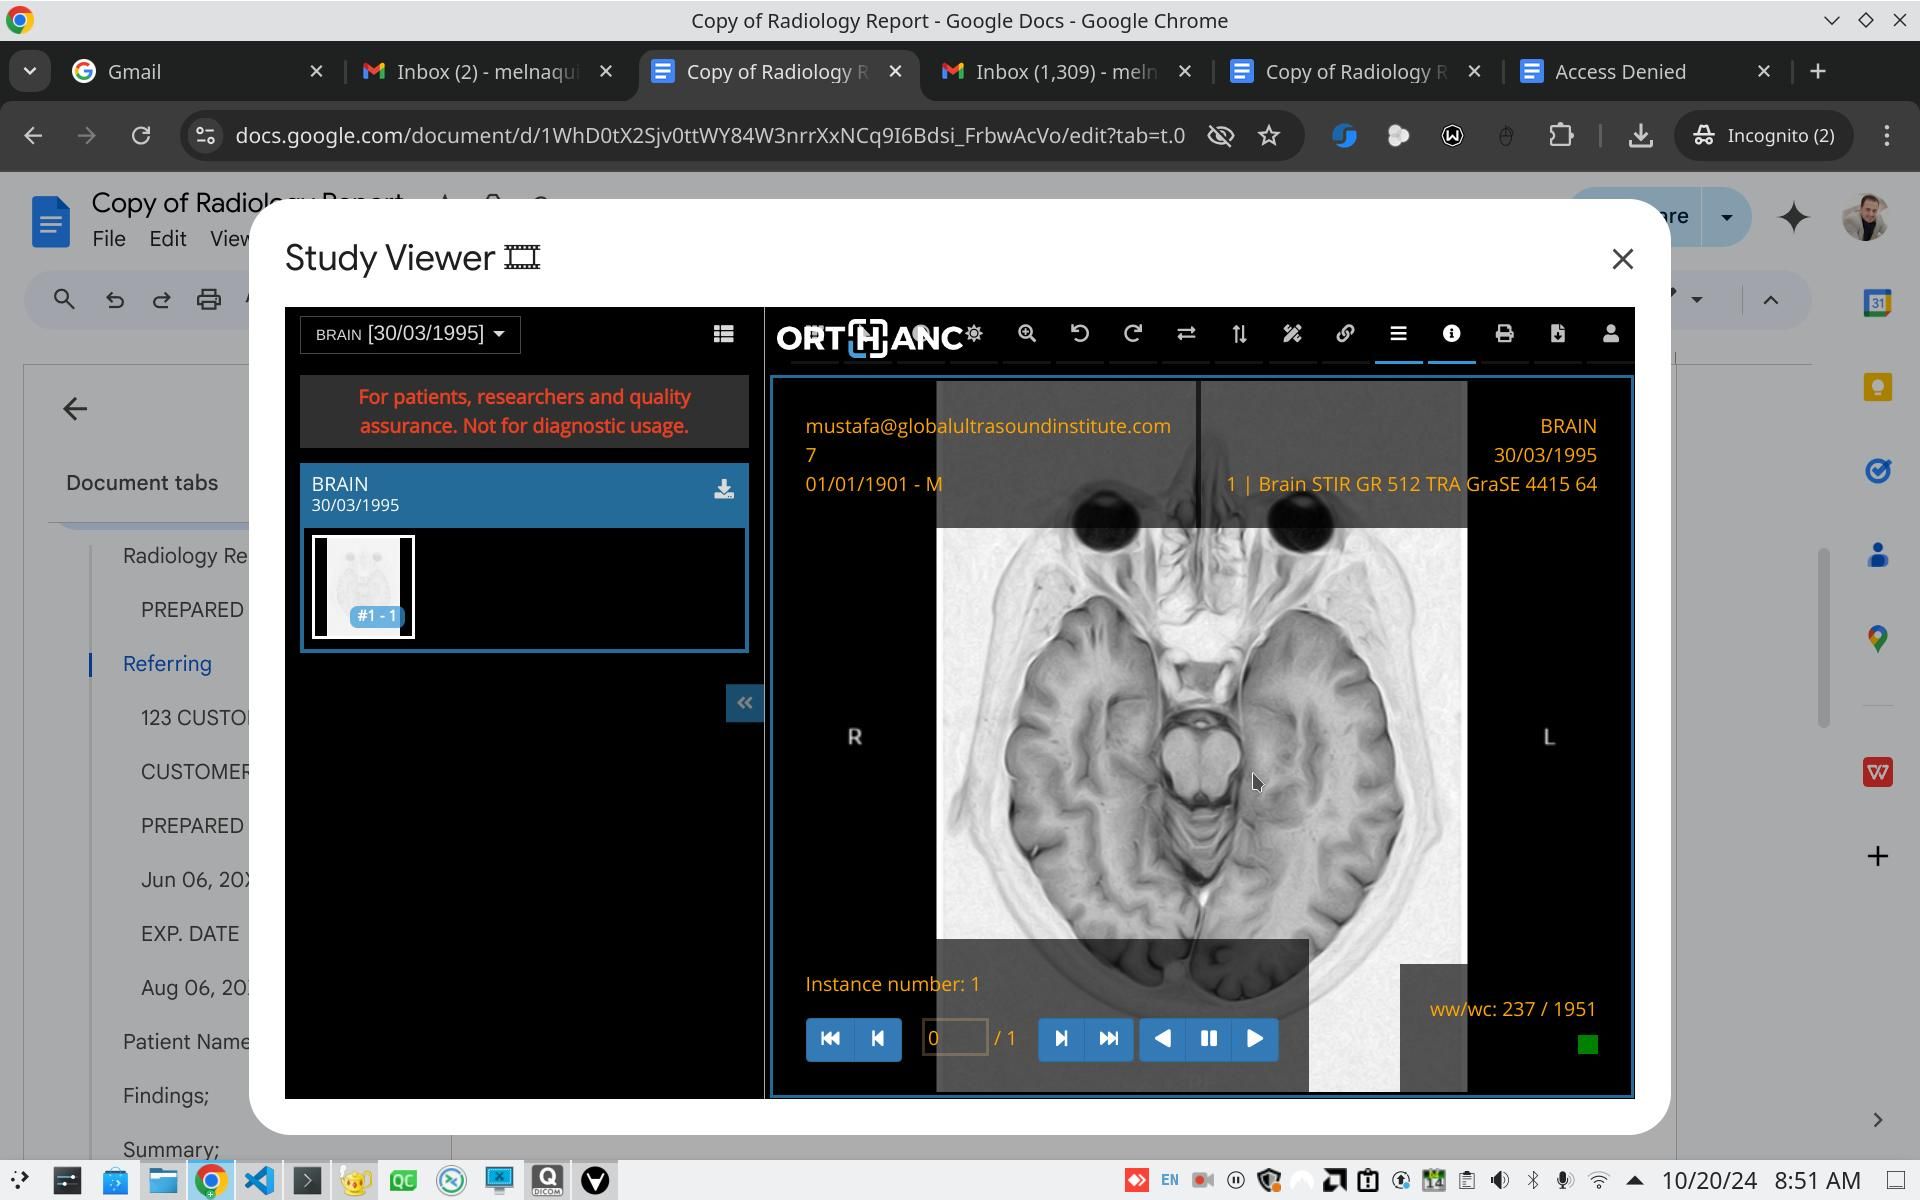Jump to last frame button
This screenshot has width=1920, height=1200.
[x=1109, y=1039]
